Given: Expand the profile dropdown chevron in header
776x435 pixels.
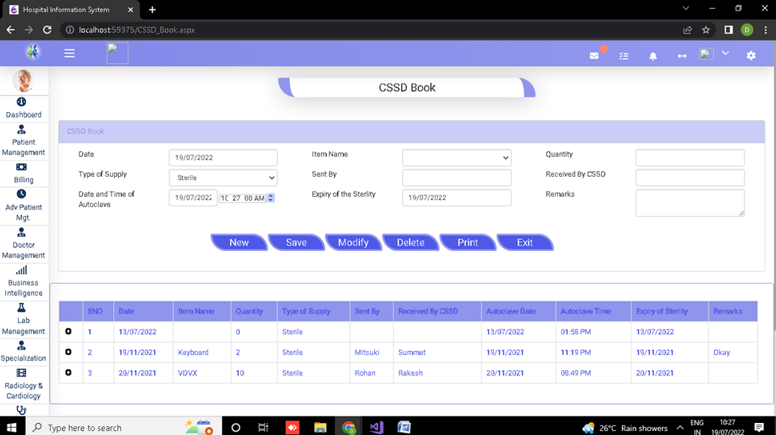Looking at the screenshot, I should (x=725, y=53).
